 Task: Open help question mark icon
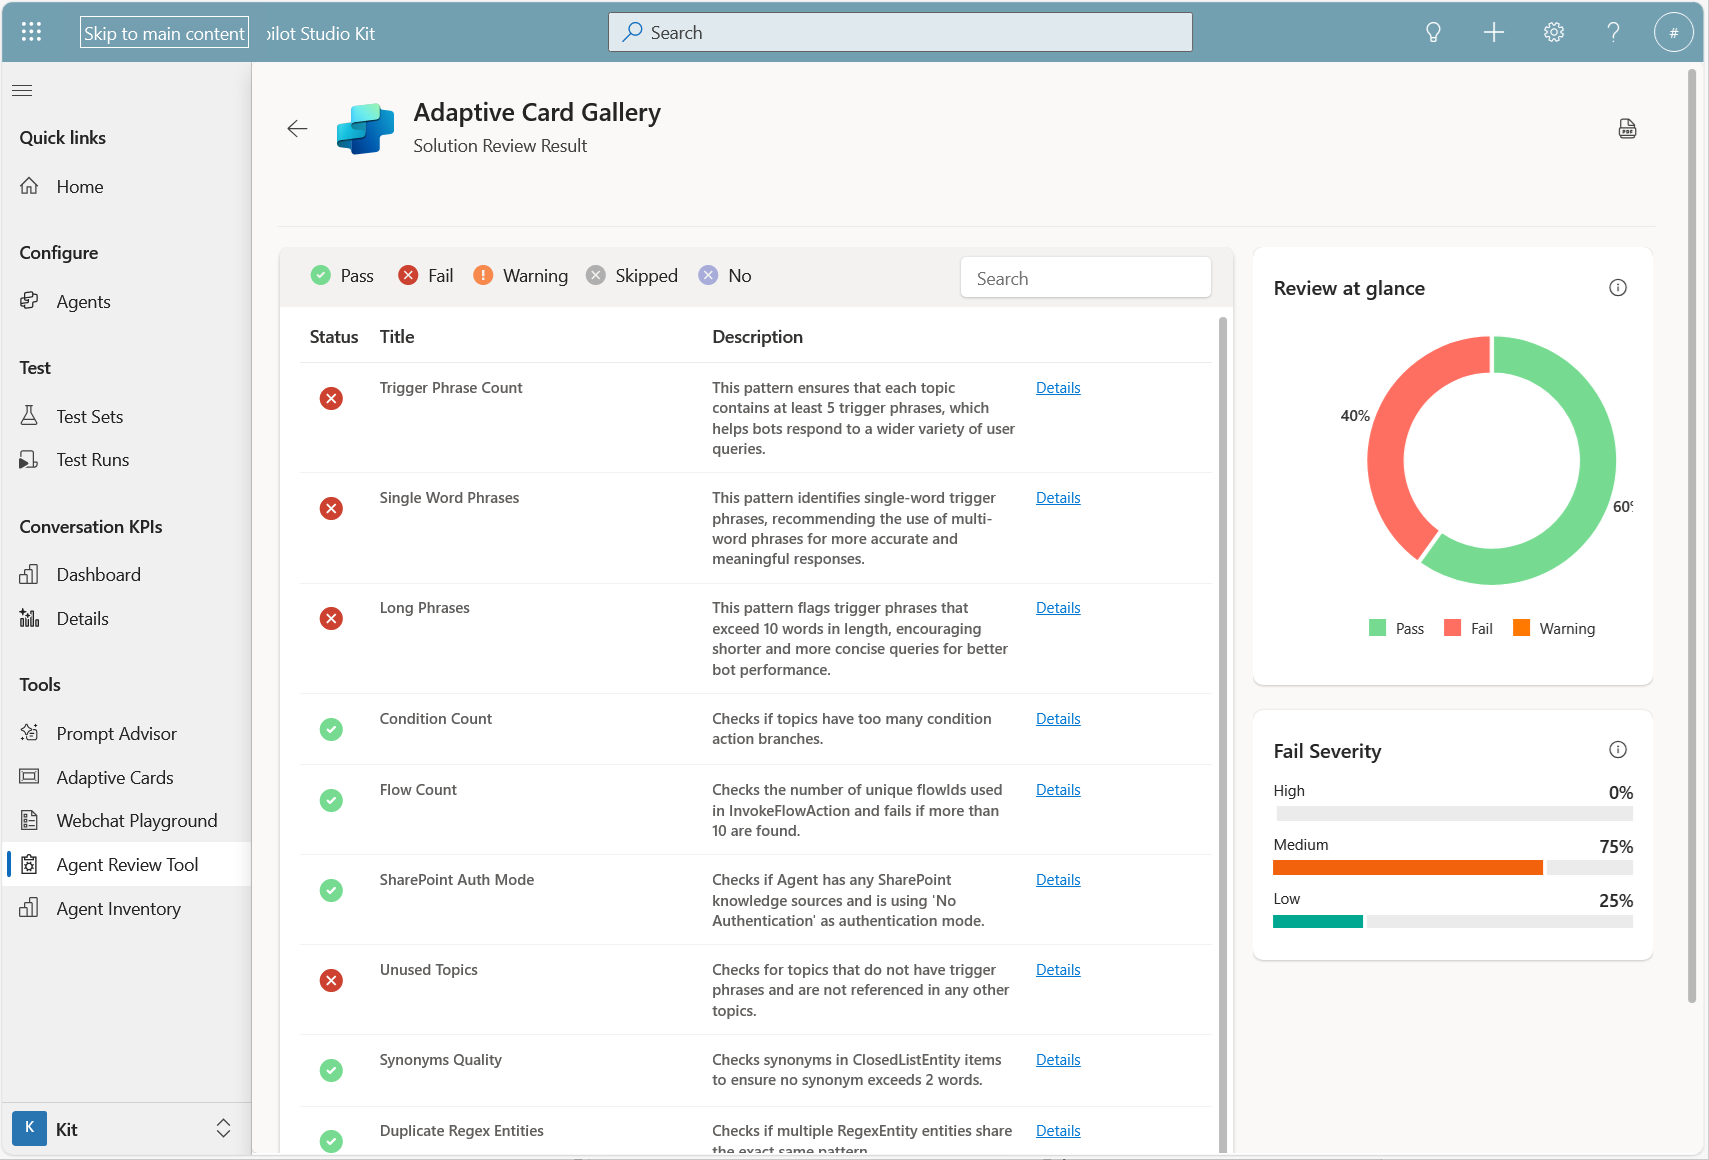[x=1613, y=32]
